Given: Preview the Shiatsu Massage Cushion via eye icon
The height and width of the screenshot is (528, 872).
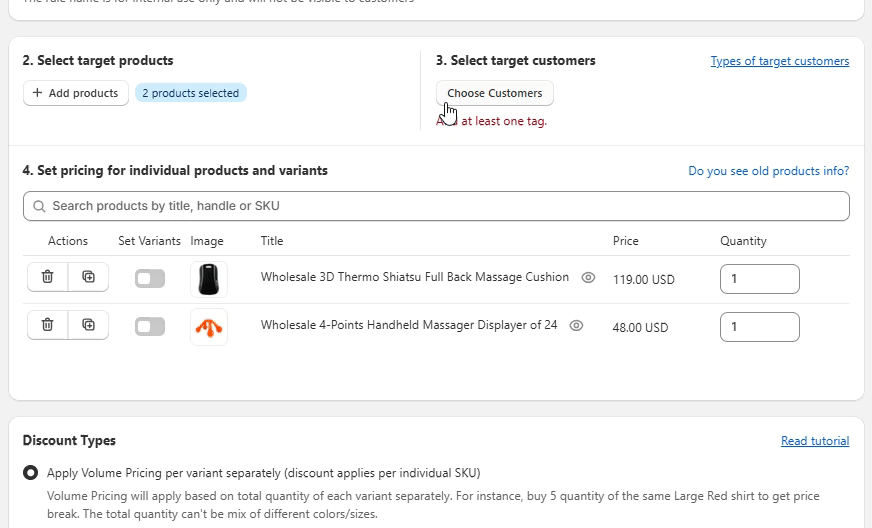Looking at the screenshot, I should [x=588, y=277].
